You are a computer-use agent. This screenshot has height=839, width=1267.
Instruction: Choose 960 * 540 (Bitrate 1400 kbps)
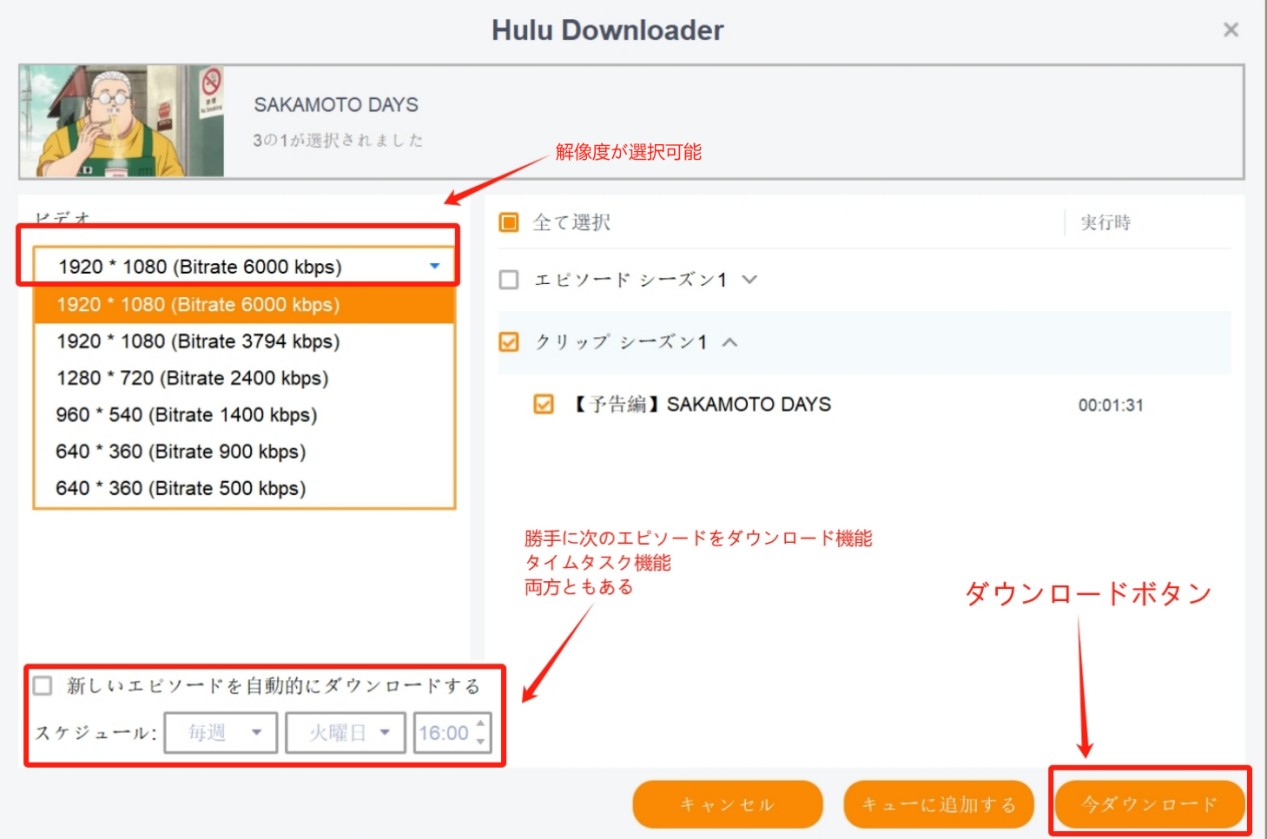click(x=245, y=415)
